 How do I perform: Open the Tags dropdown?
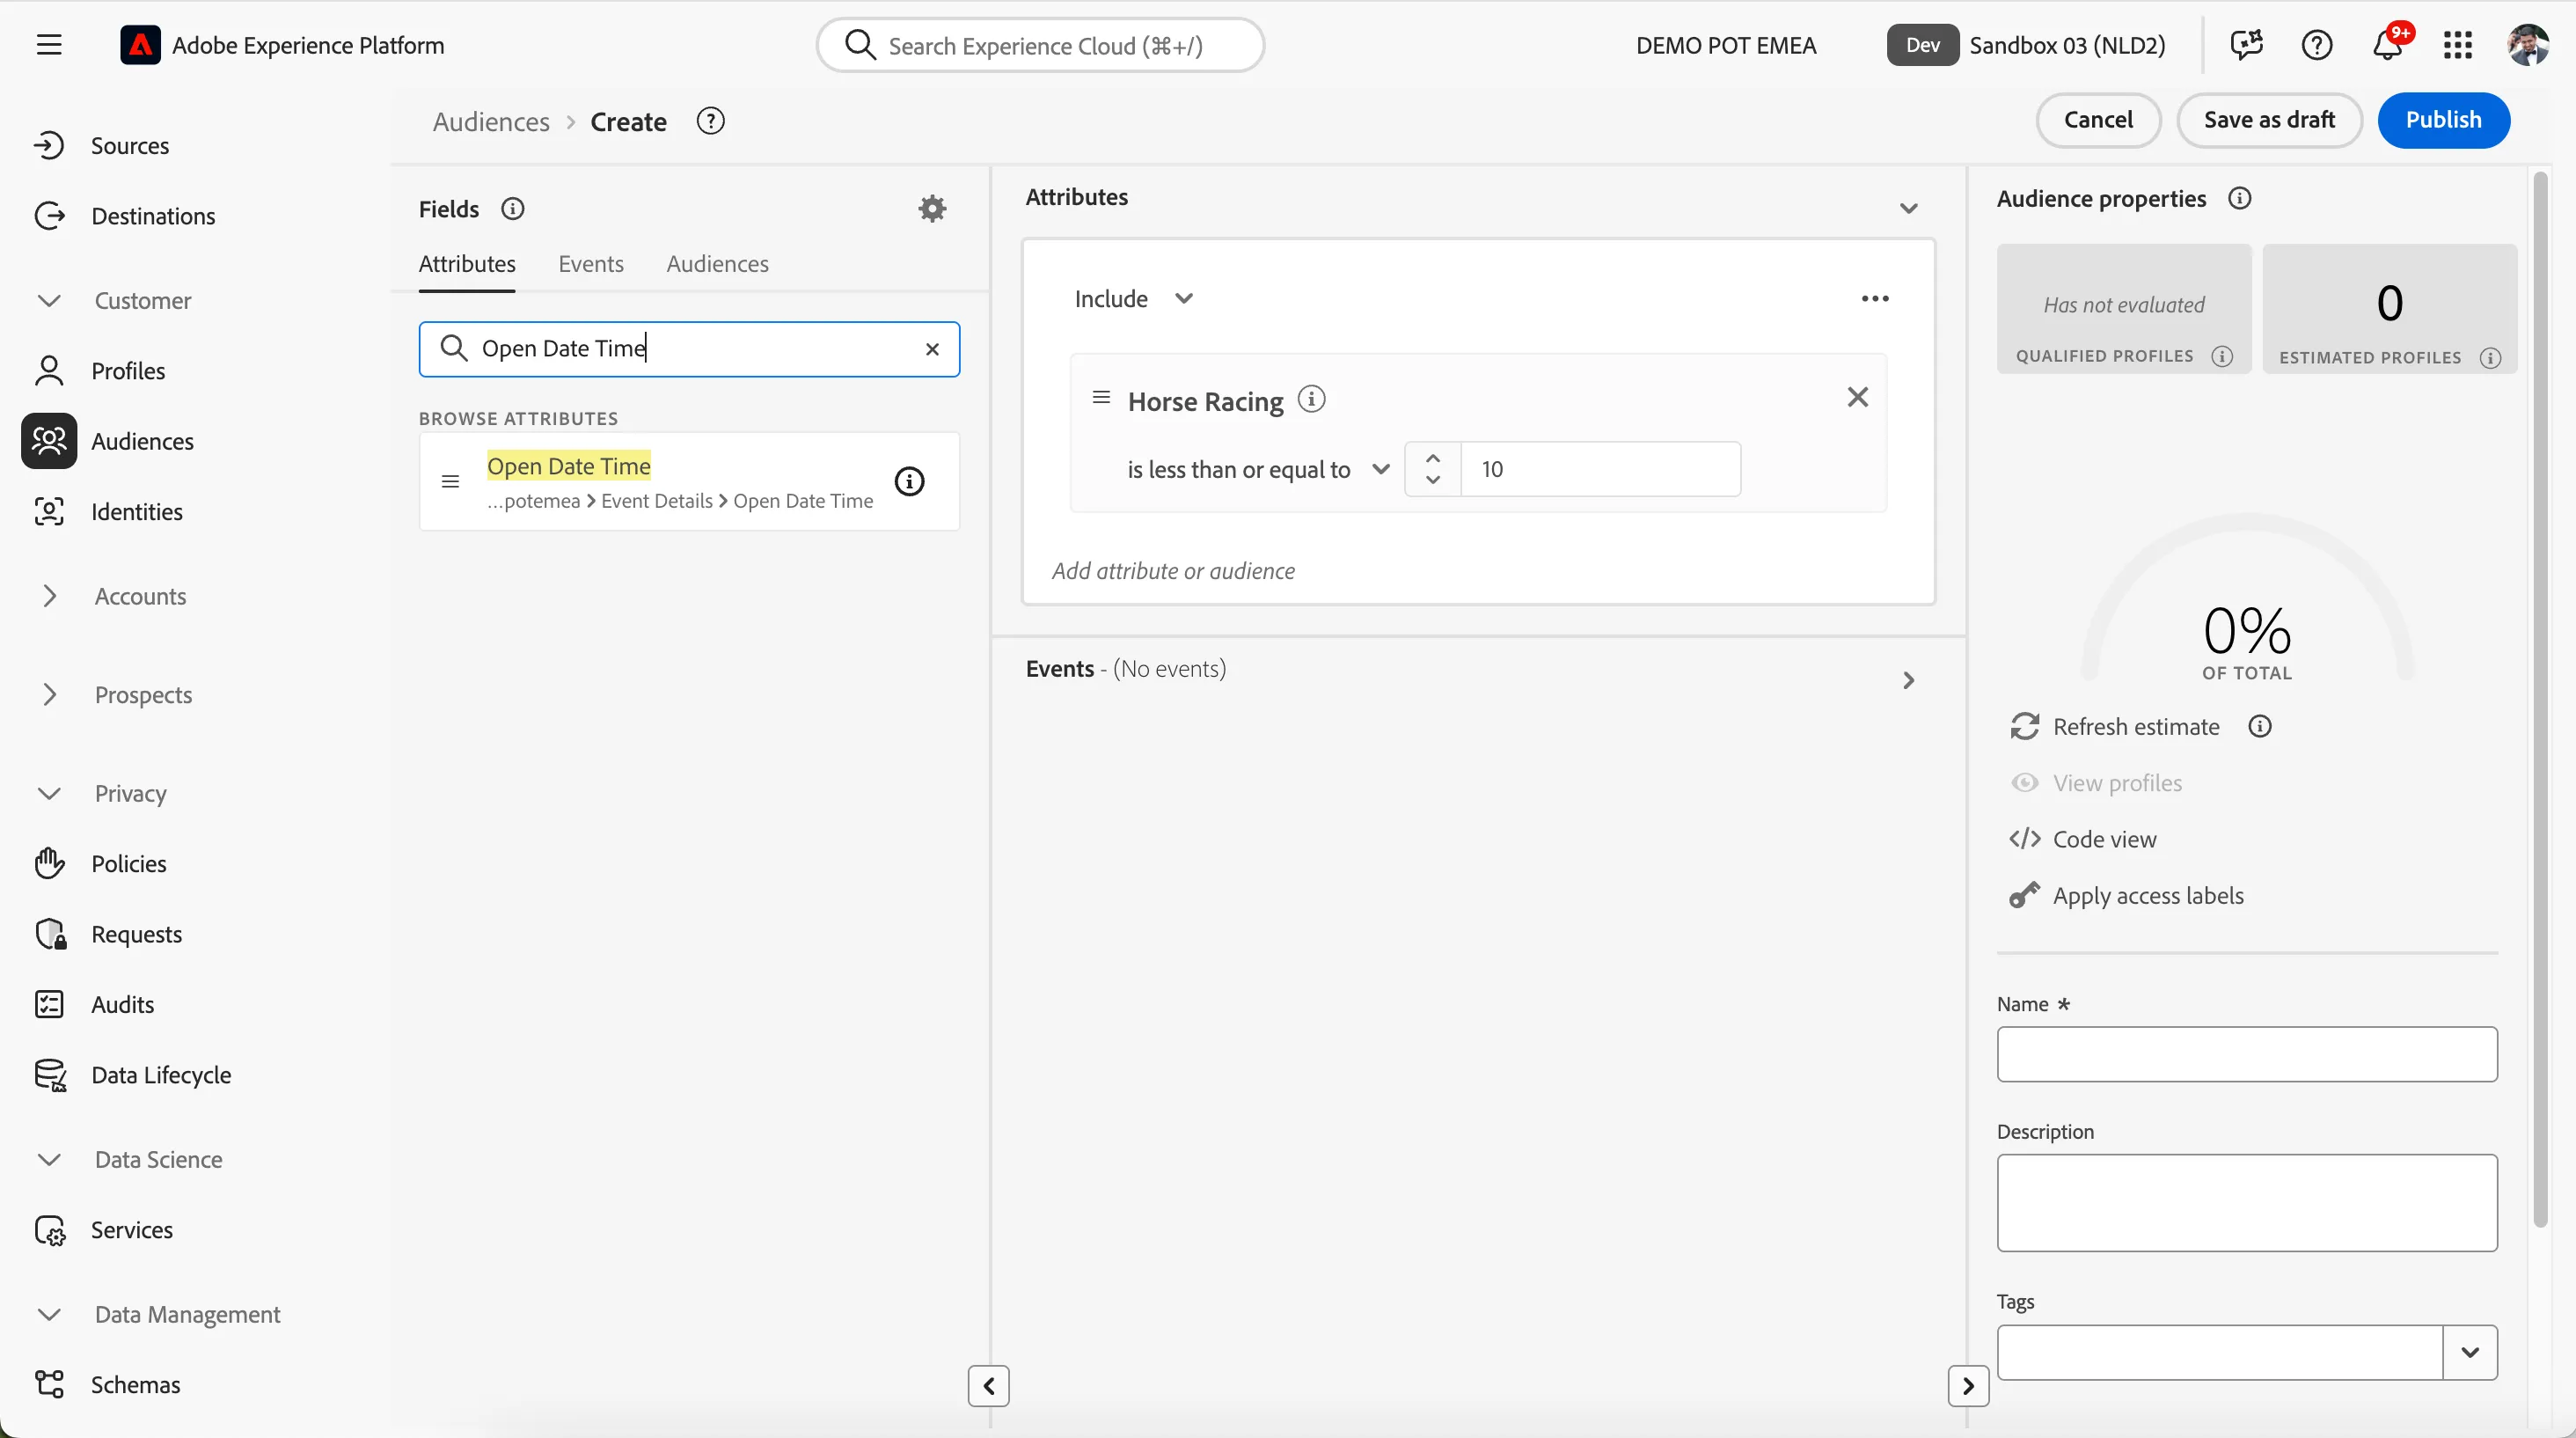click(x=2469, y=1352)
